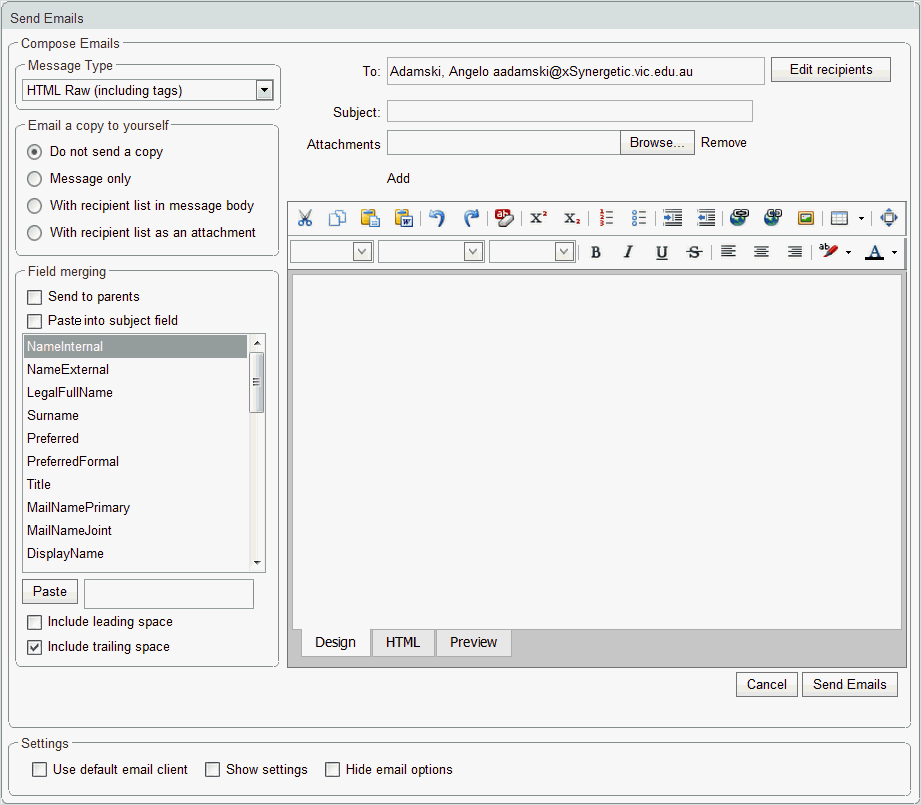921x805 pixels.
Task: Apply superscript formatting
Action: [538, 218]
